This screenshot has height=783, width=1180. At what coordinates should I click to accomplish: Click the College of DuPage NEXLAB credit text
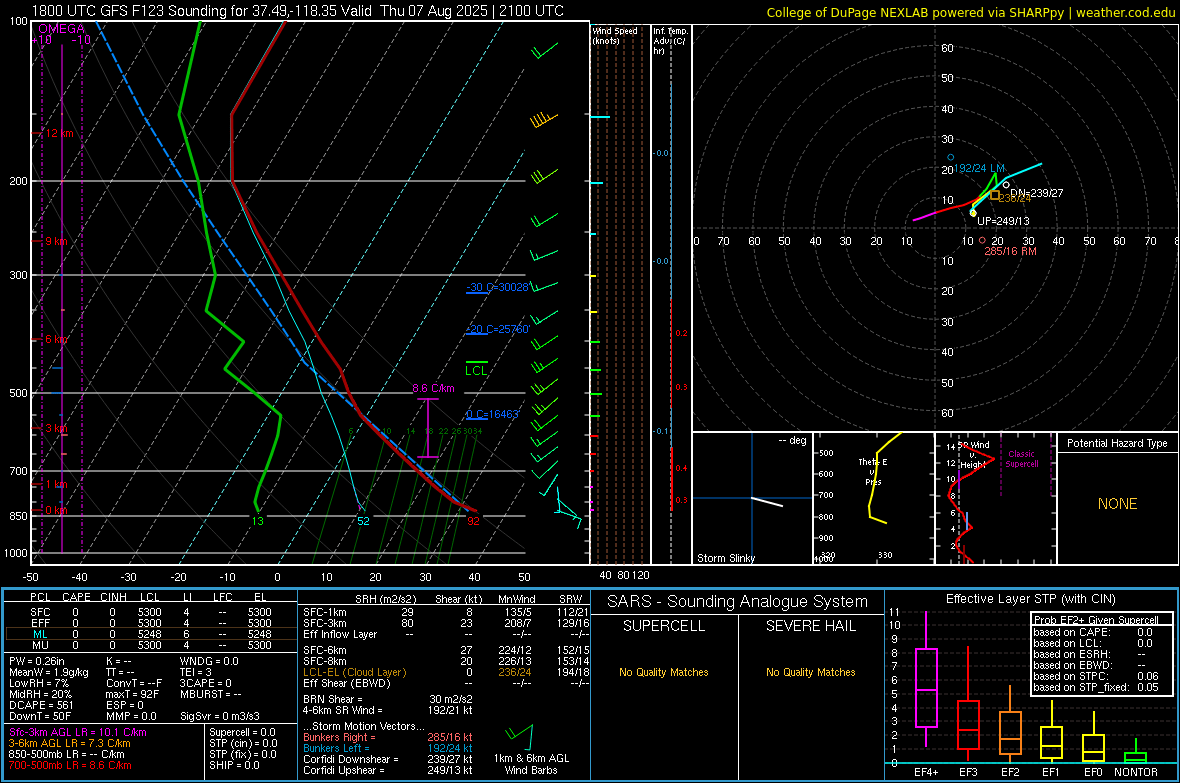click(971, 13)
